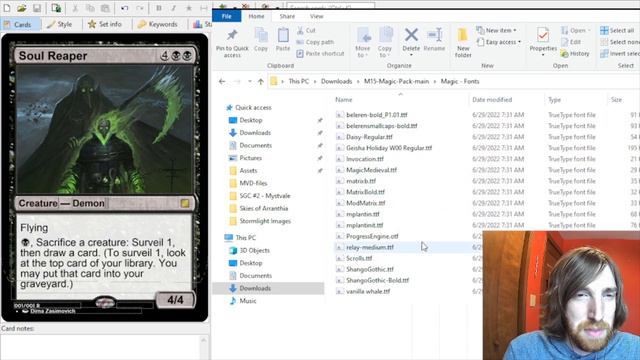Image resolution: width=640 pixels, height=360 pixels.
Task: Click M15-Magic-Pack-main in address path
Action: coord(396,82)
